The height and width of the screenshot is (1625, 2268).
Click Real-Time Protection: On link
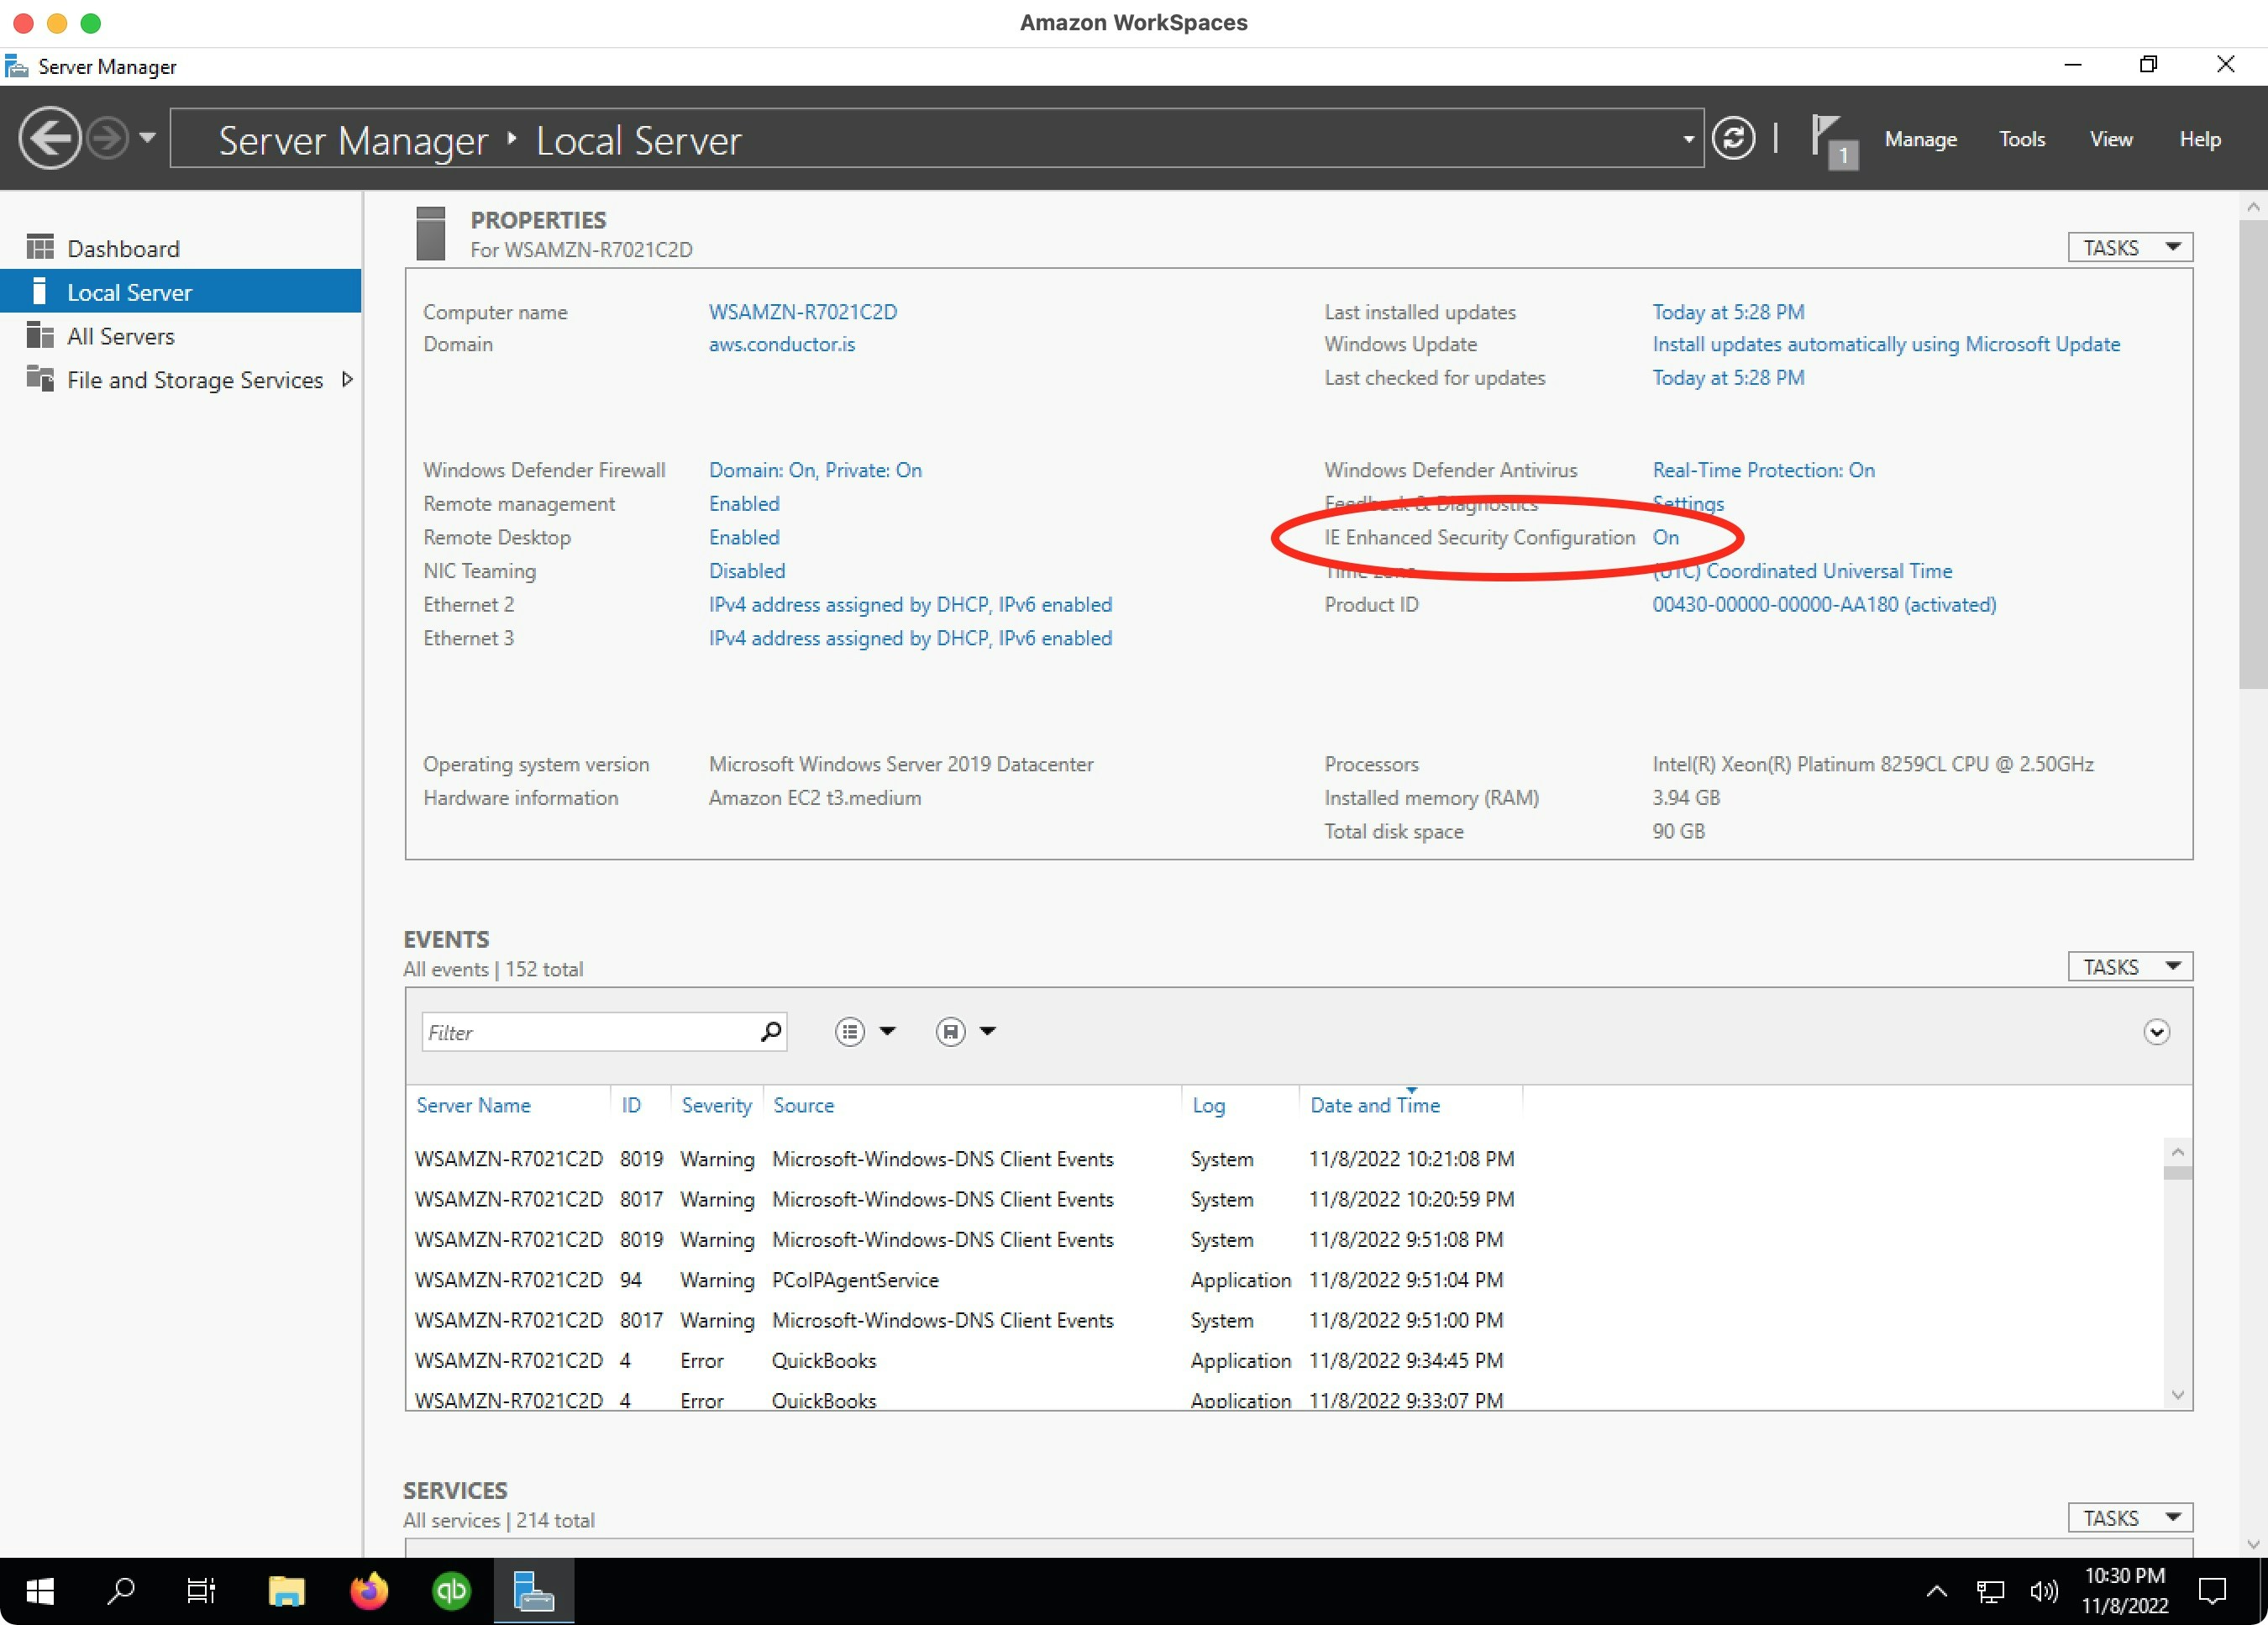1763,470
